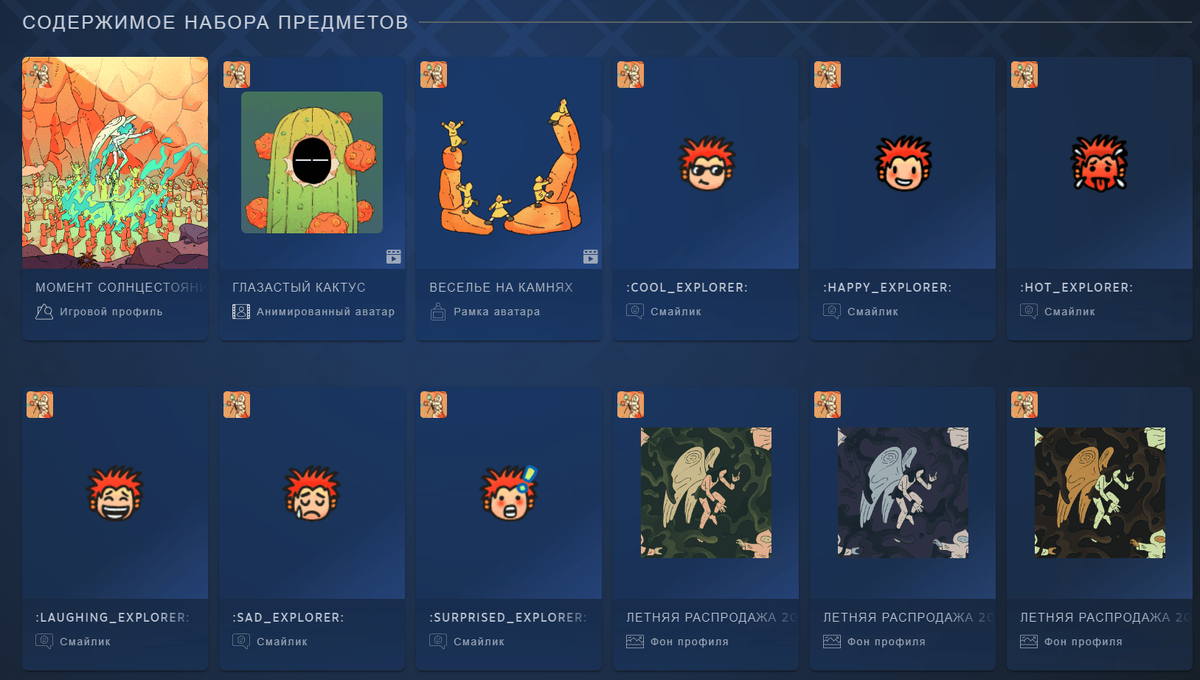
Task: Click the ГЛАЗАСТЫЙ КАКТУС item title
Action: (x=299, y=288)
